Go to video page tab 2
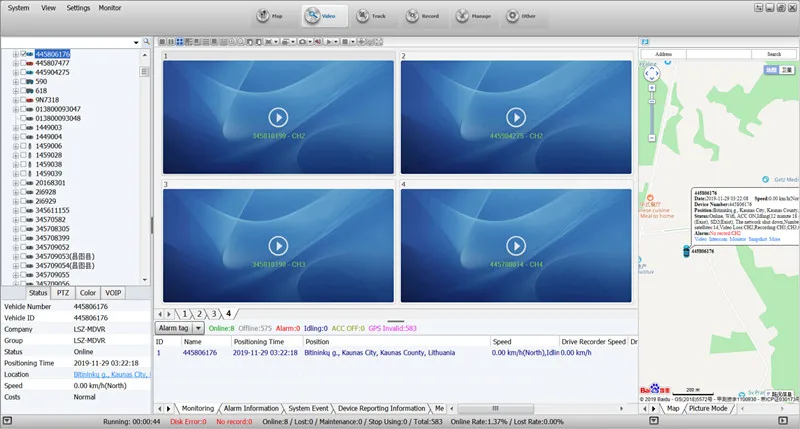 click(x=199, y=314)
